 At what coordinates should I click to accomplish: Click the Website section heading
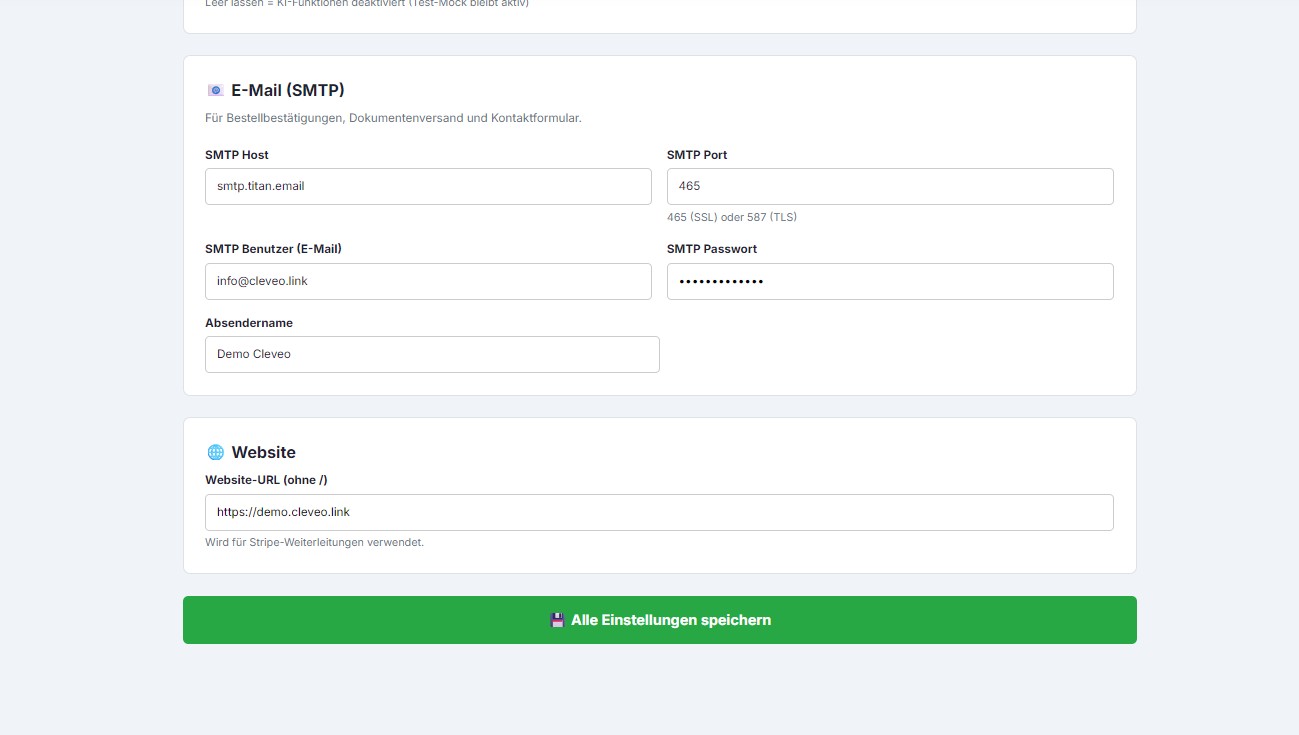[x=264, y=452]
